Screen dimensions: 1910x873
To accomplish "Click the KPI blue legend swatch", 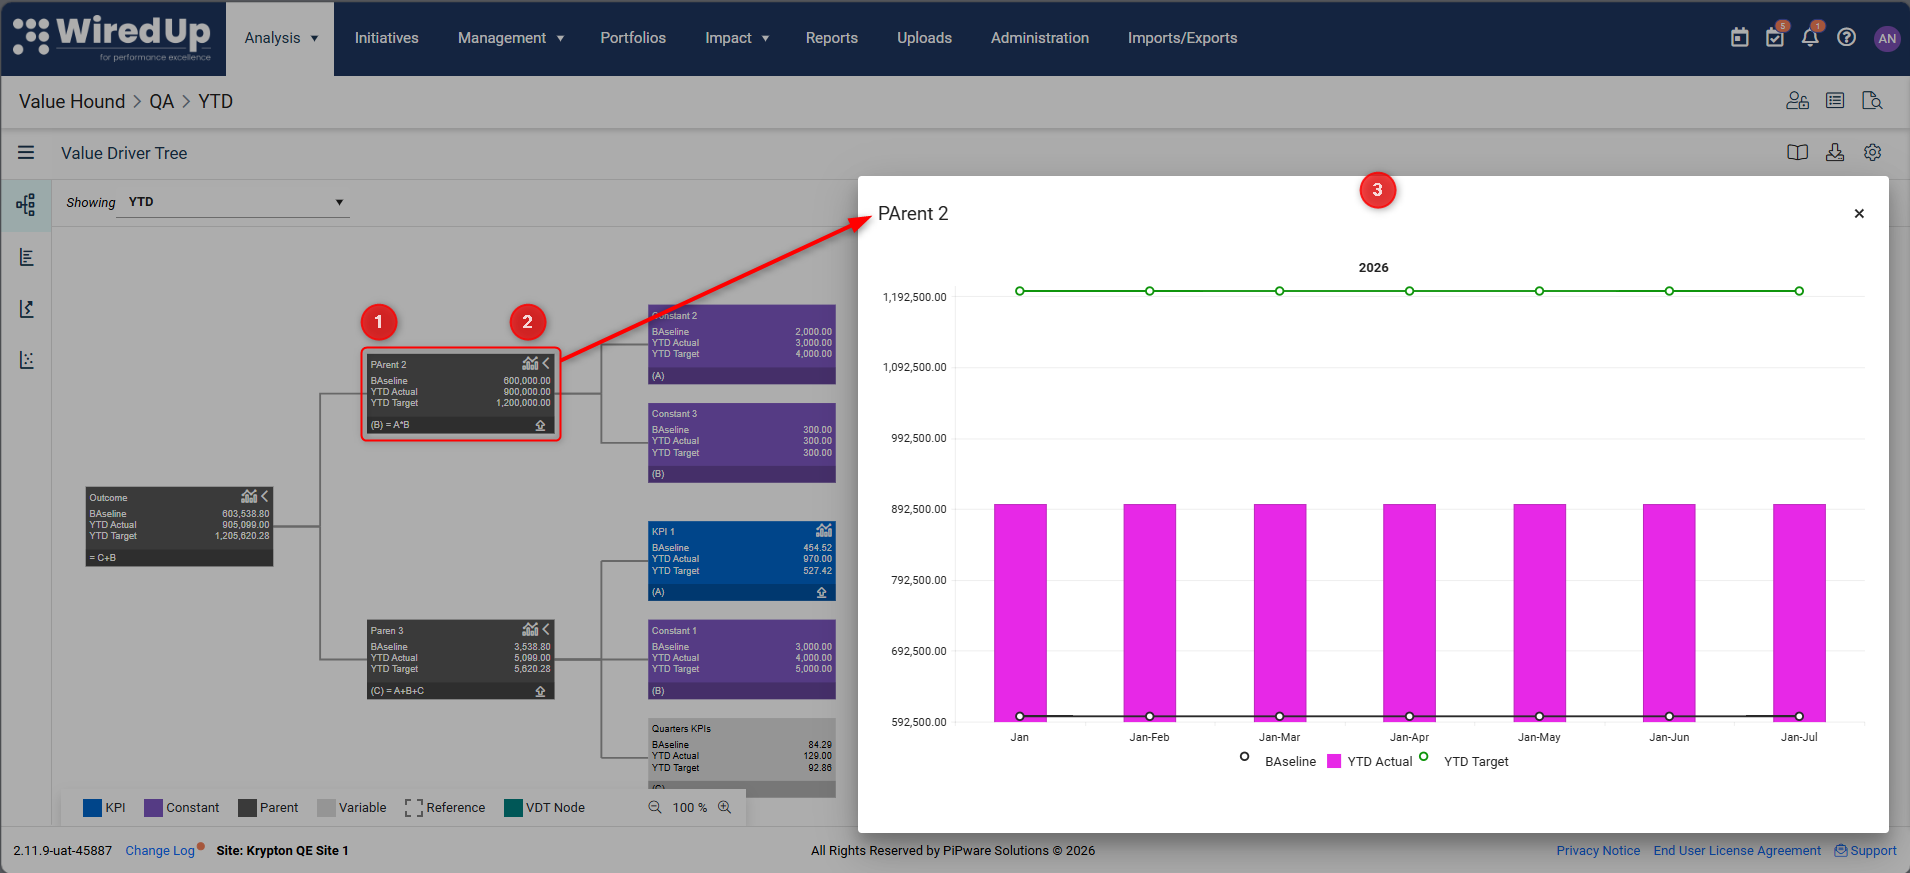I will pos(92,808).
